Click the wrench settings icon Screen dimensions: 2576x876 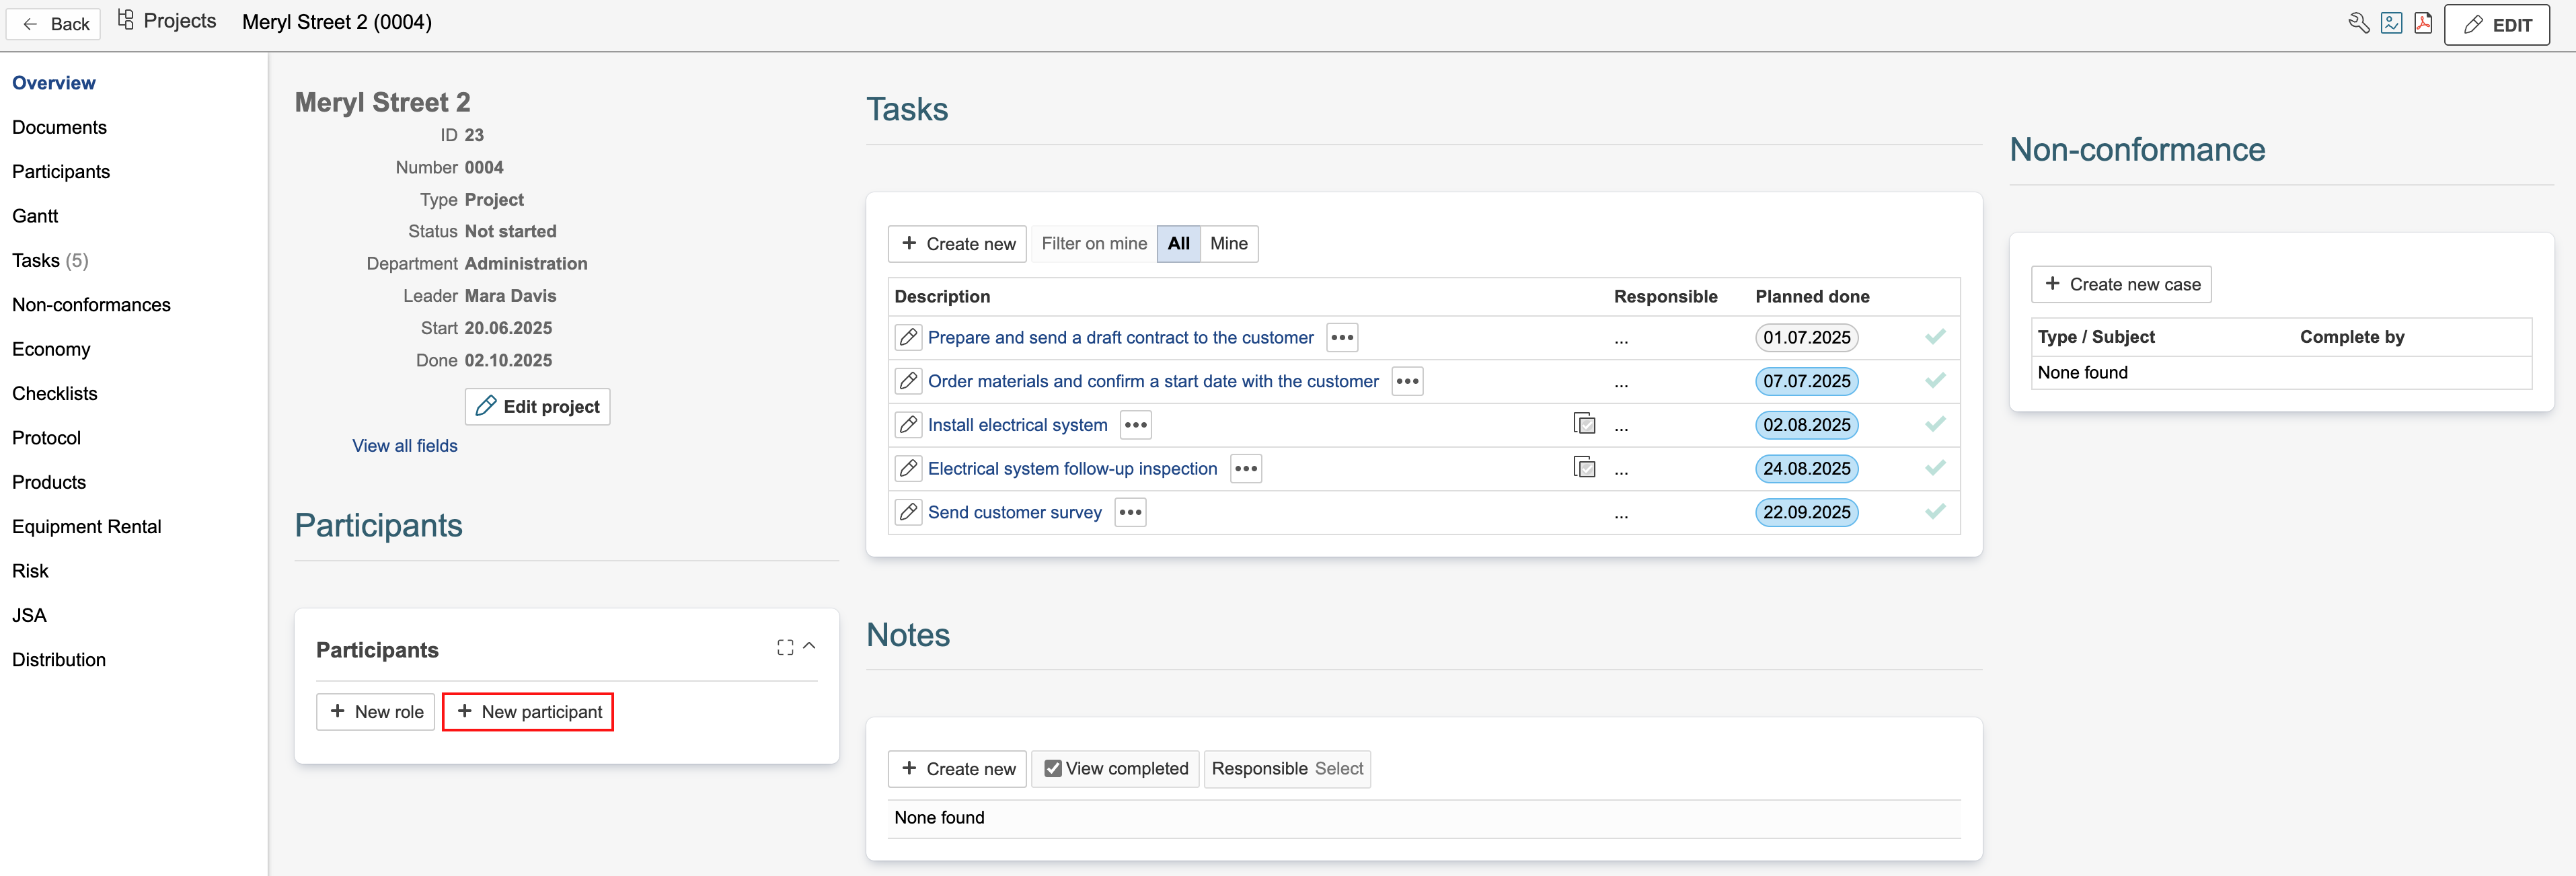tap(2358, 23)
